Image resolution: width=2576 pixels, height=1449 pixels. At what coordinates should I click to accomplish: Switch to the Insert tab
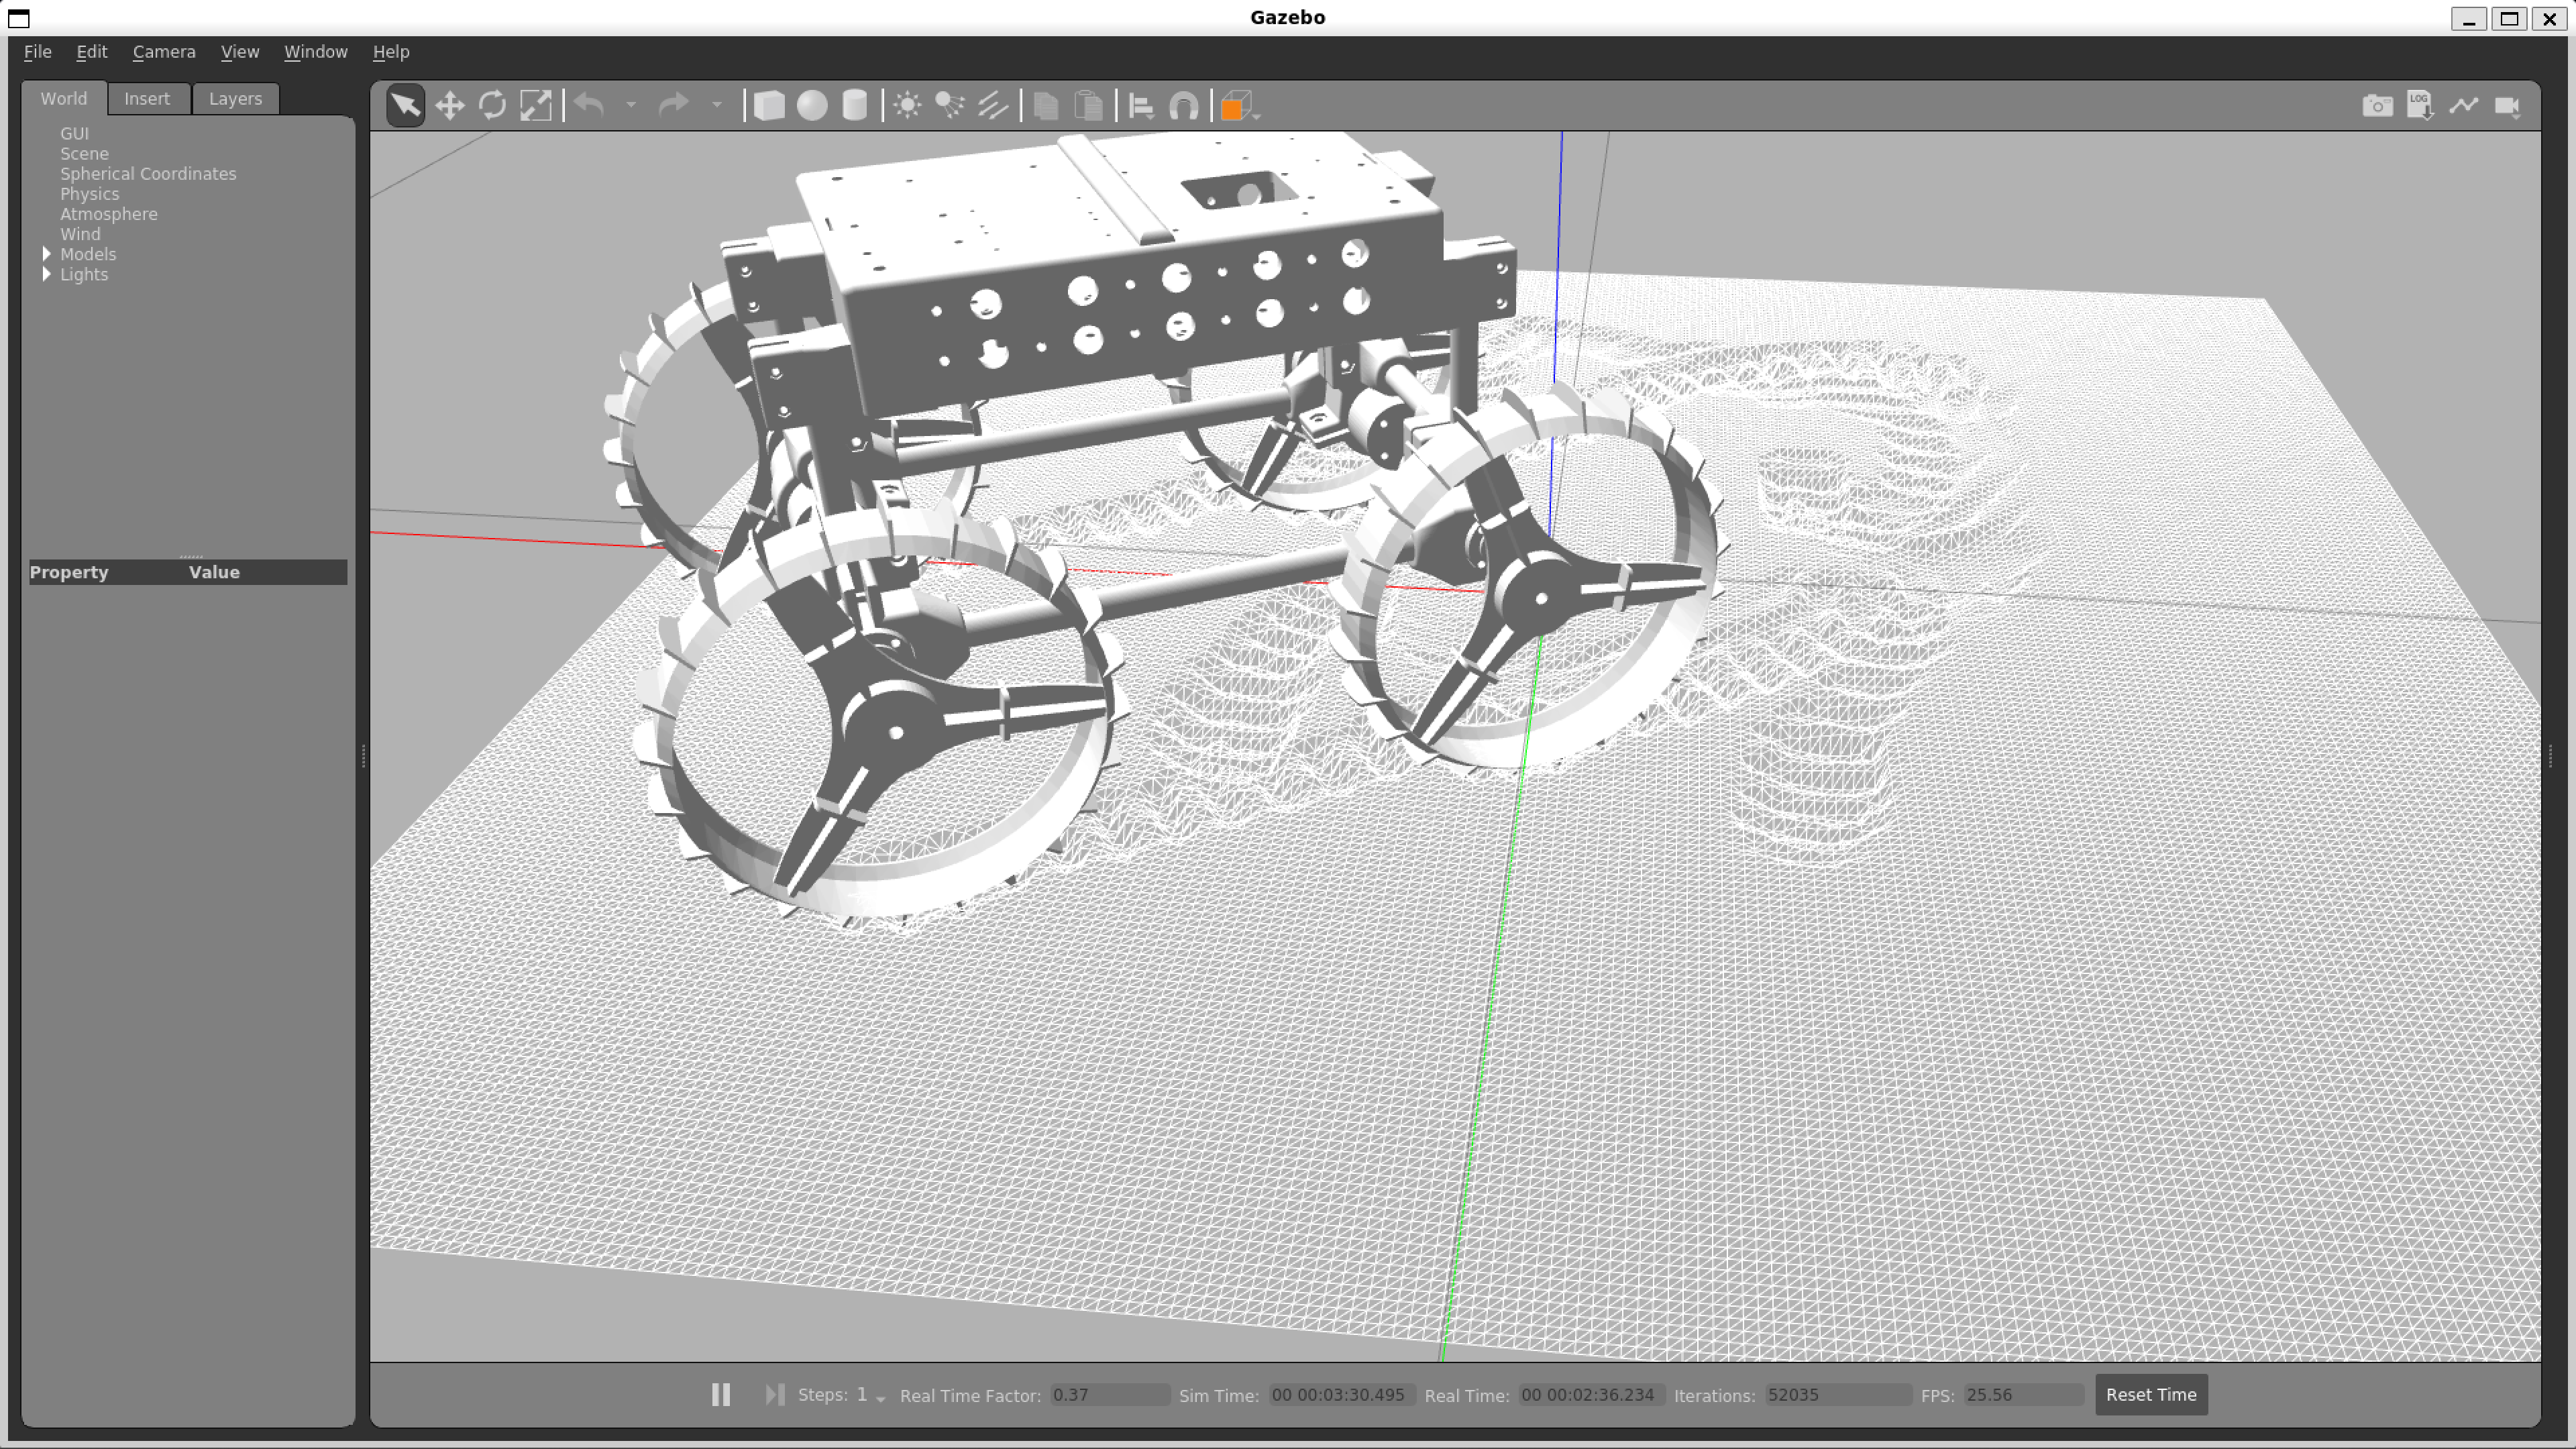coord(147,98)
